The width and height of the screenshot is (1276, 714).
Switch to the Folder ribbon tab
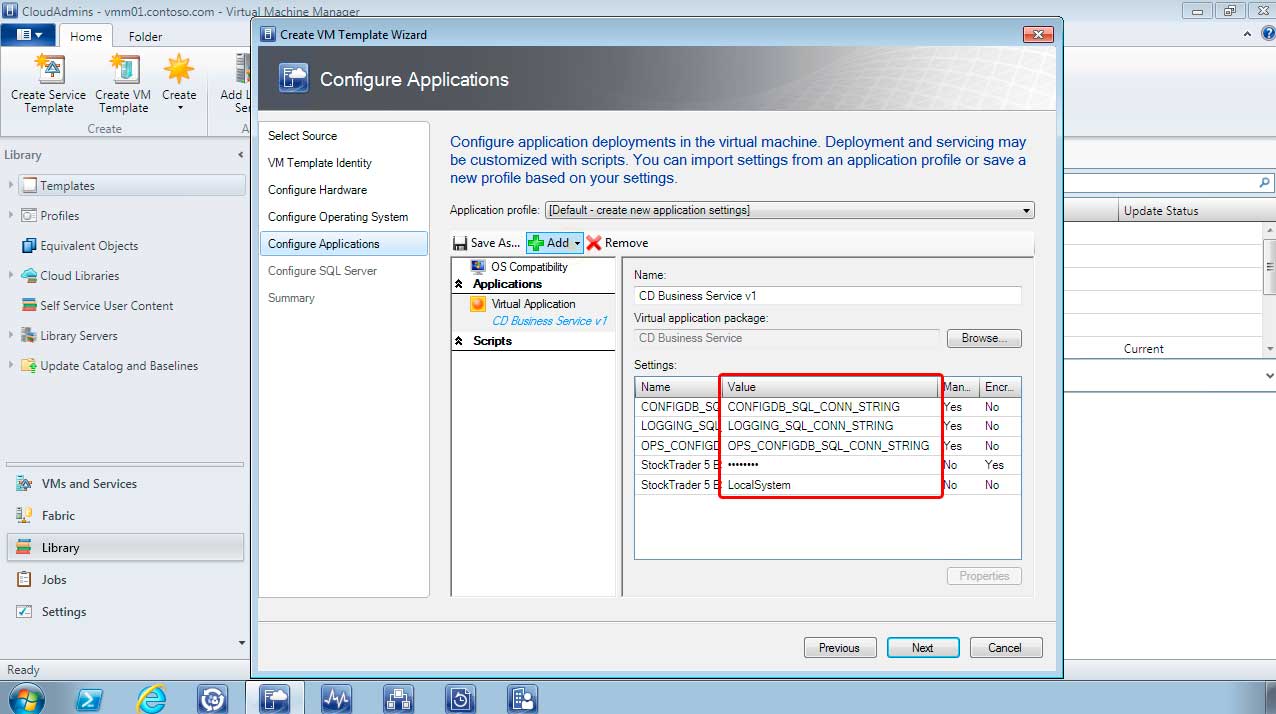pyautogui.click(x=145, y=36)
